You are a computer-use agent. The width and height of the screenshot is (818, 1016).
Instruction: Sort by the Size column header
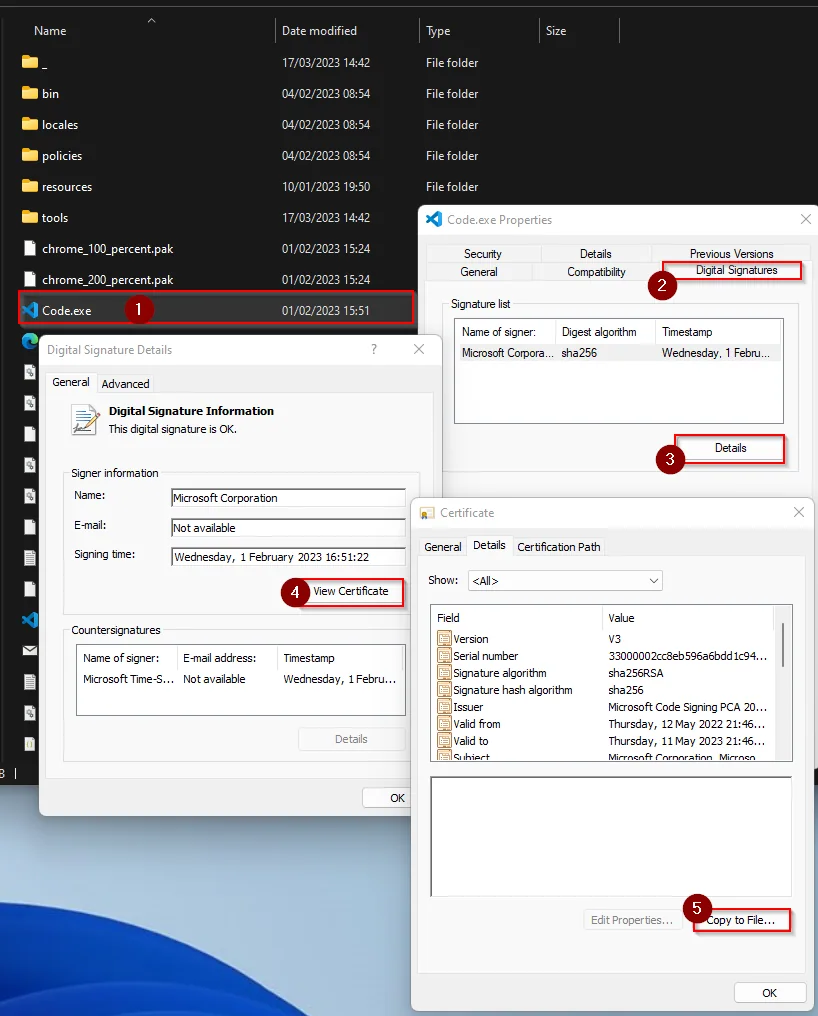click(555, 30)
